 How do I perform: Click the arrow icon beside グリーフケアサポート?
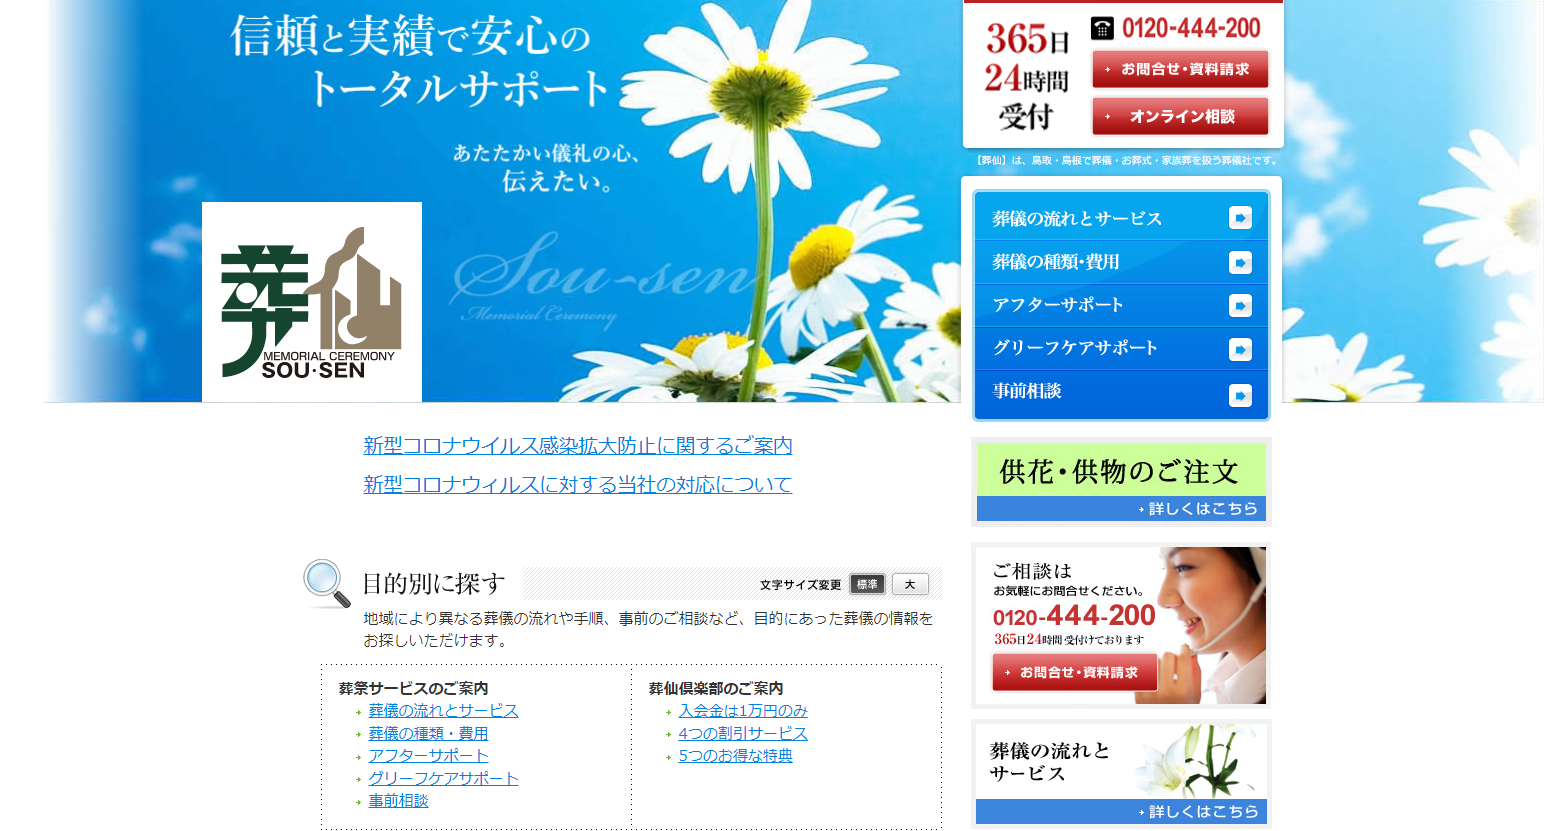pyautogui.click(x=1240, y=349)
